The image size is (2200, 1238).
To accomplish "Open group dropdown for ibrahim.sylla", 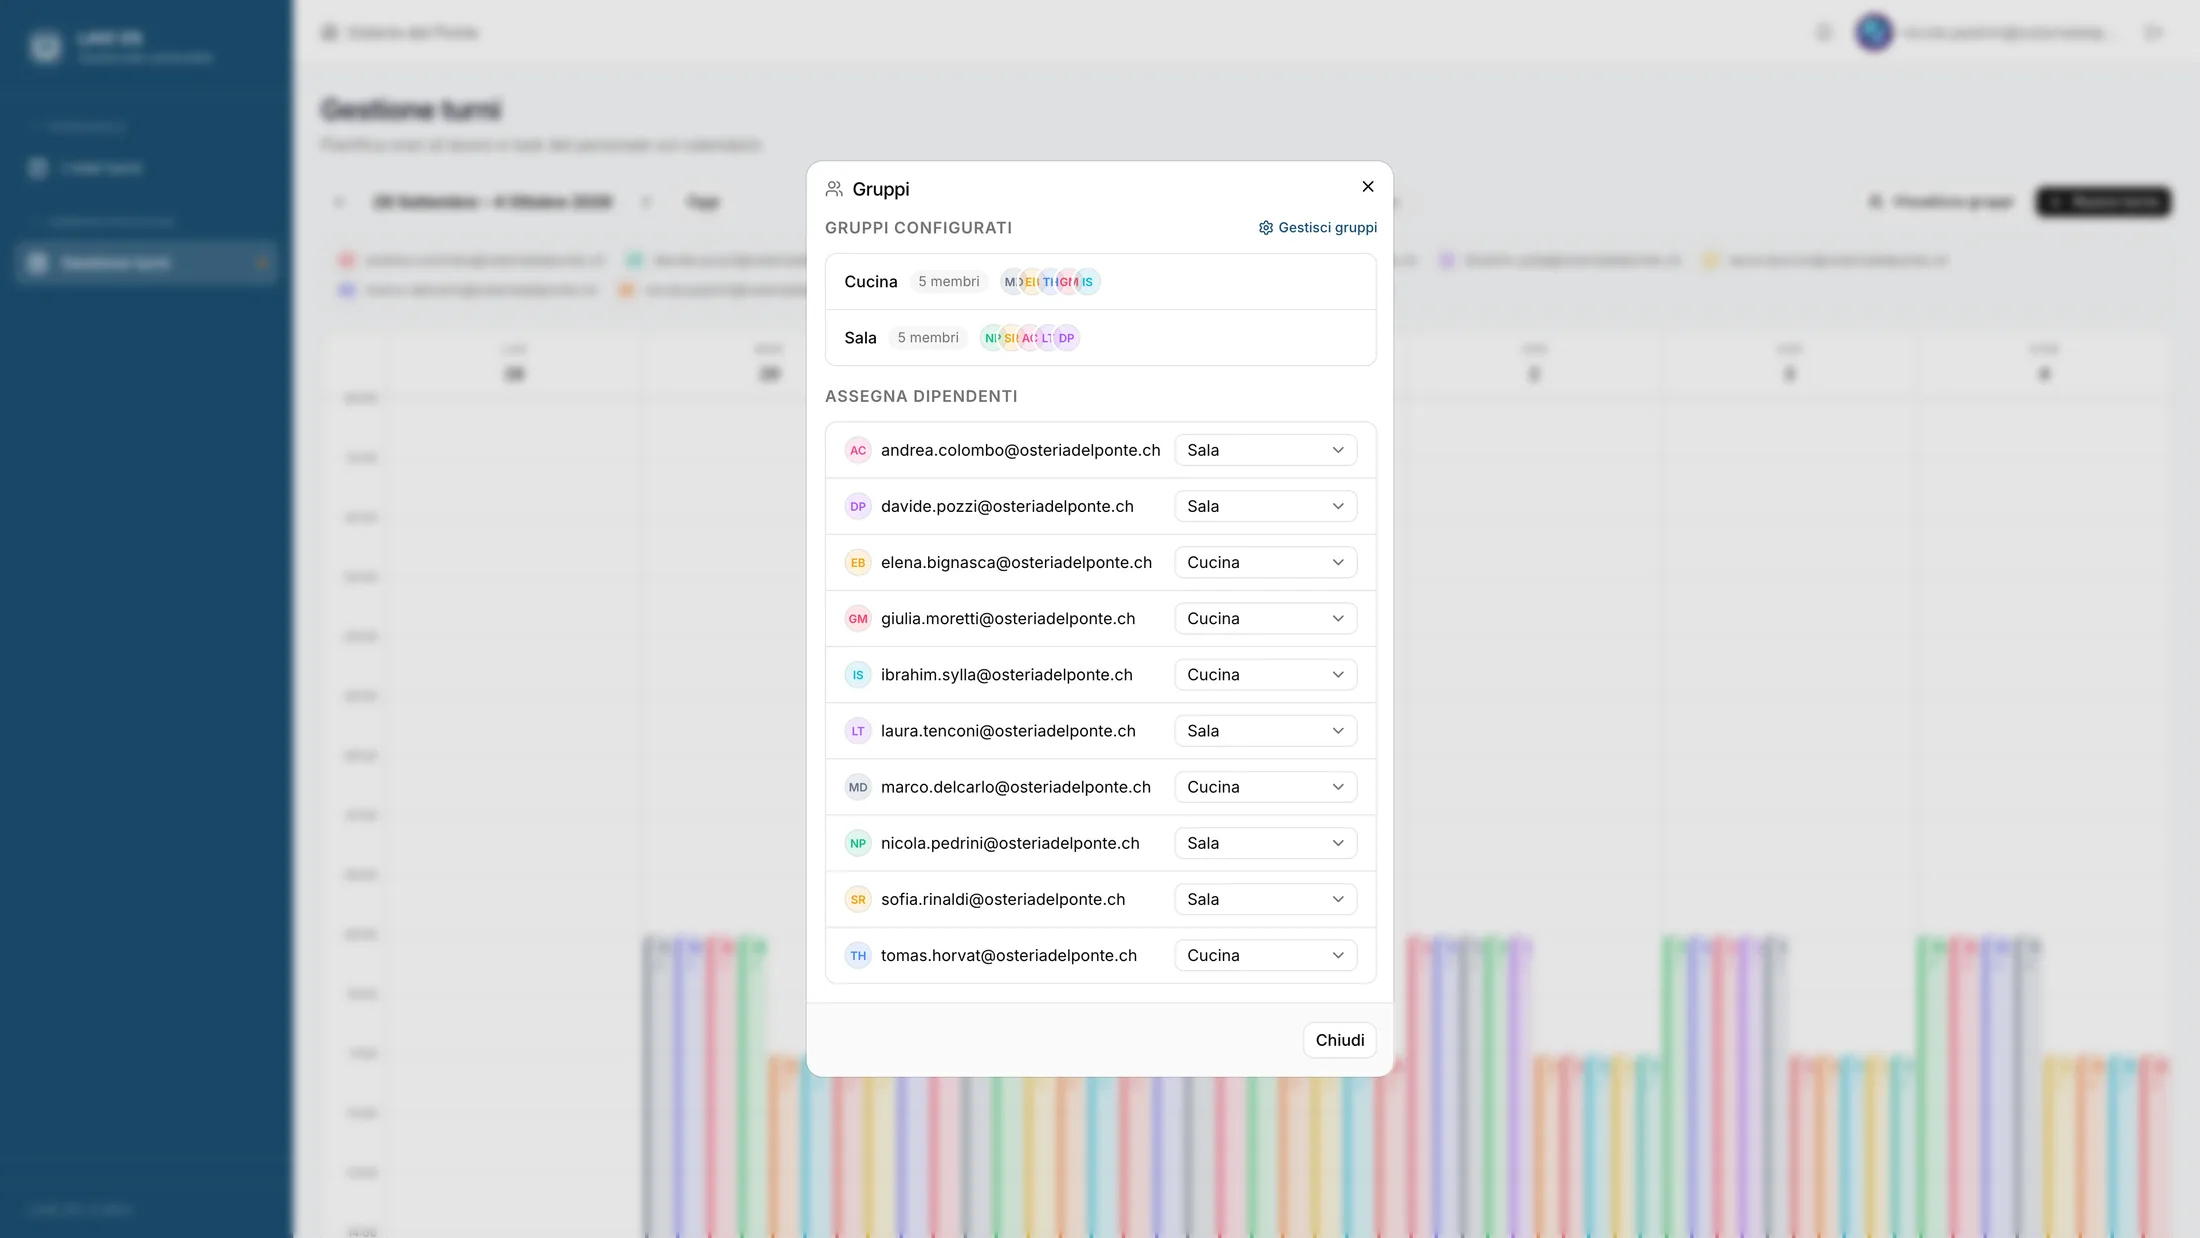I will (x=1265, y=675).
